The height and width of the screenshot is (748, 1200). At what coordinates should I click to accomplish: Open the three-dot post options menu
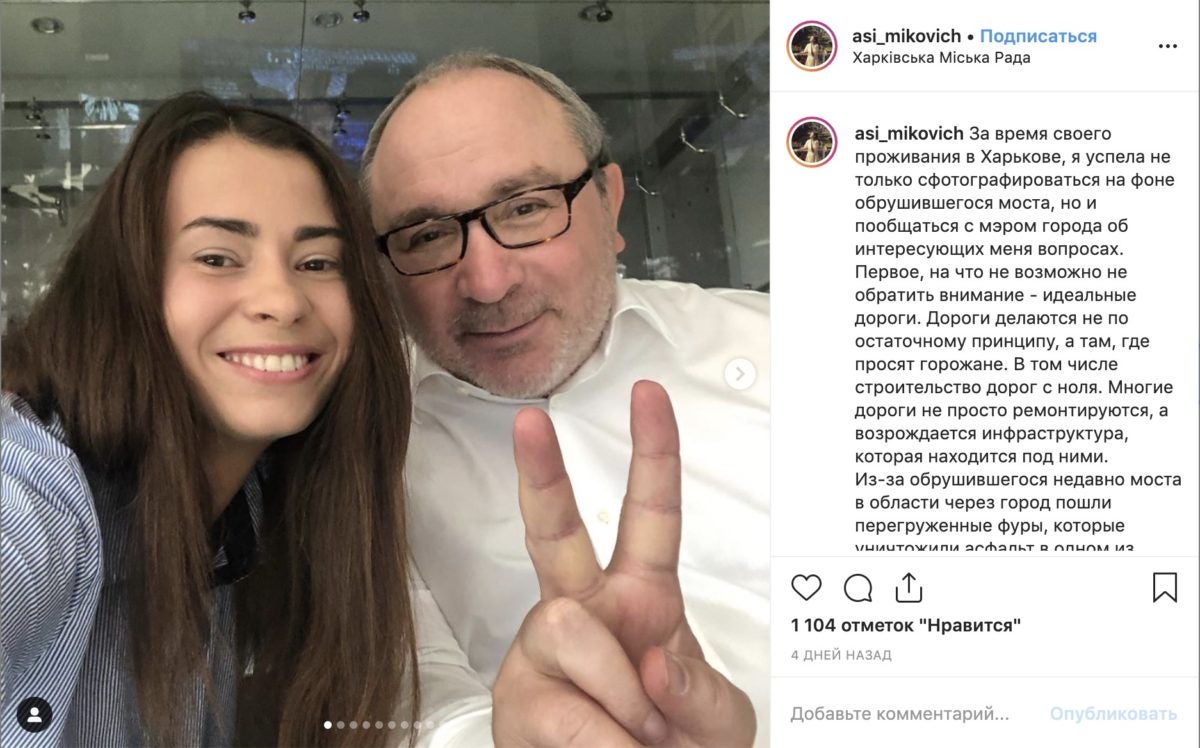coord(1167,46)
